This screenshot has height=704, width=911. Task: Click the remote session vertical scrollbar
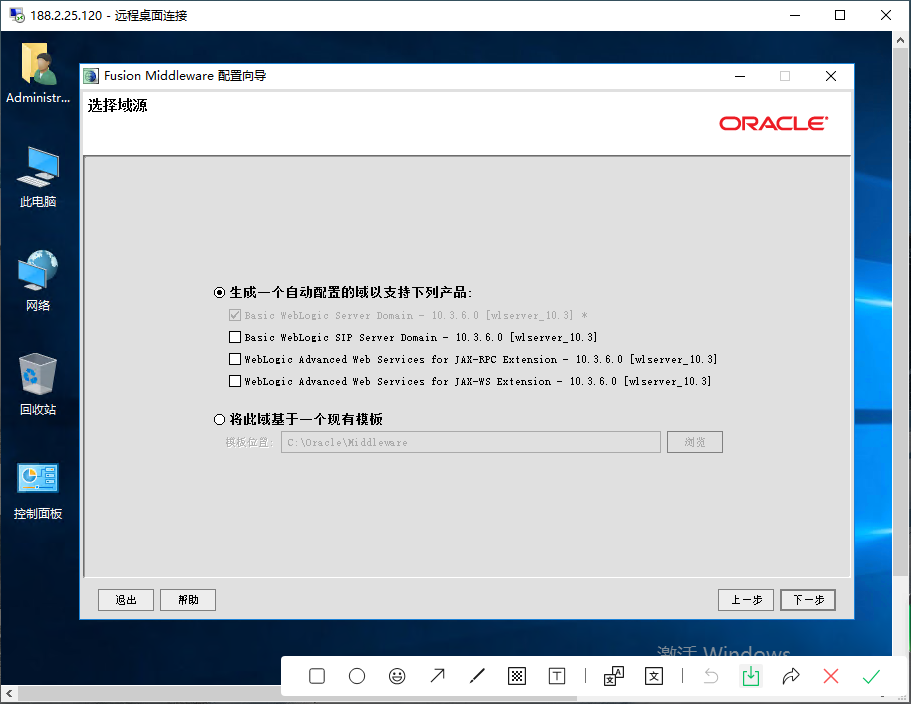(x=901, y=311)
